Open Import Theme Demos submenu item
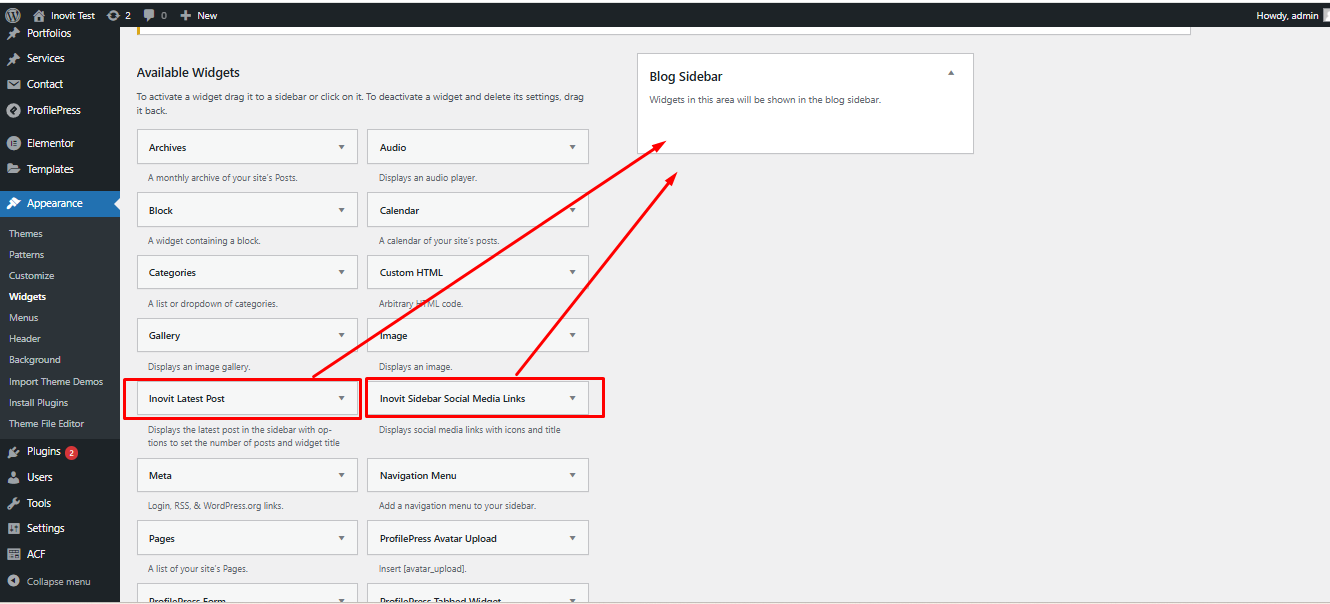Viewport: 1330px width, 604px height. (x=56, y=381)
